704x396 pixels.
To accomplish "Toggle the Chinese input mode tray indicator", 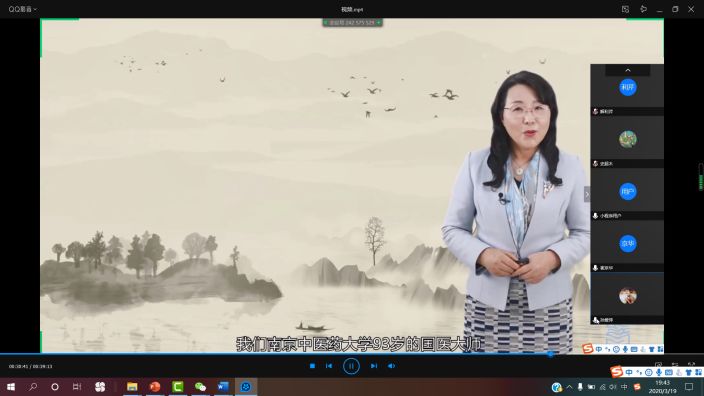I will [624, 387].
